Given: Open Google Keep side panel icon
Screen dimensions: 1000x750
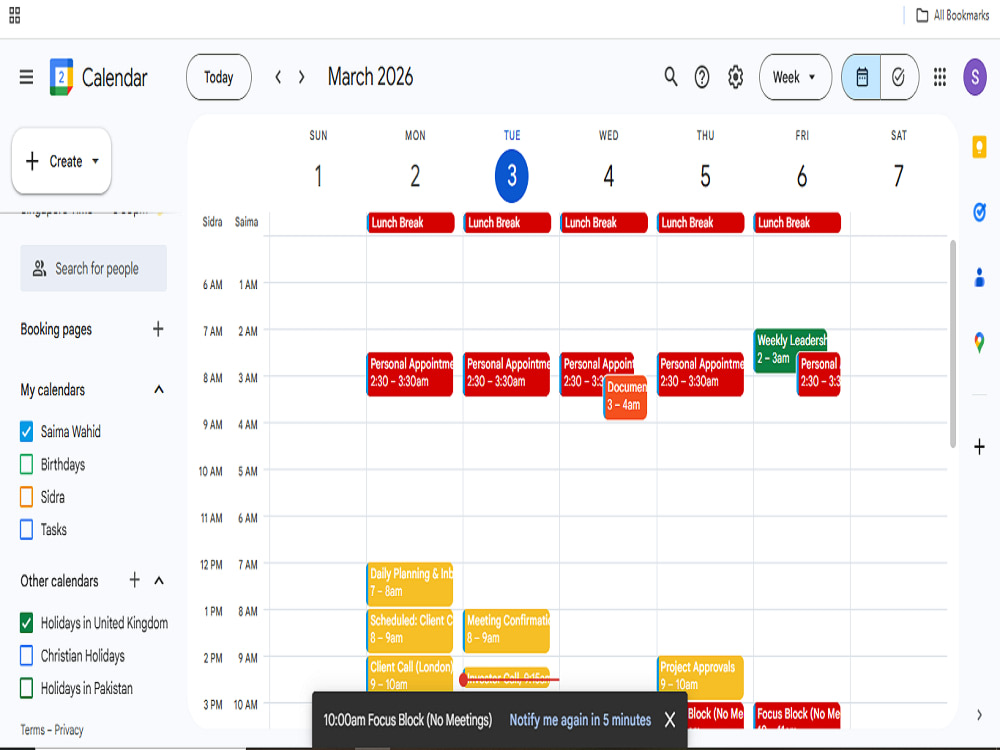Looking at the screenshot, I should pos(979,147).
